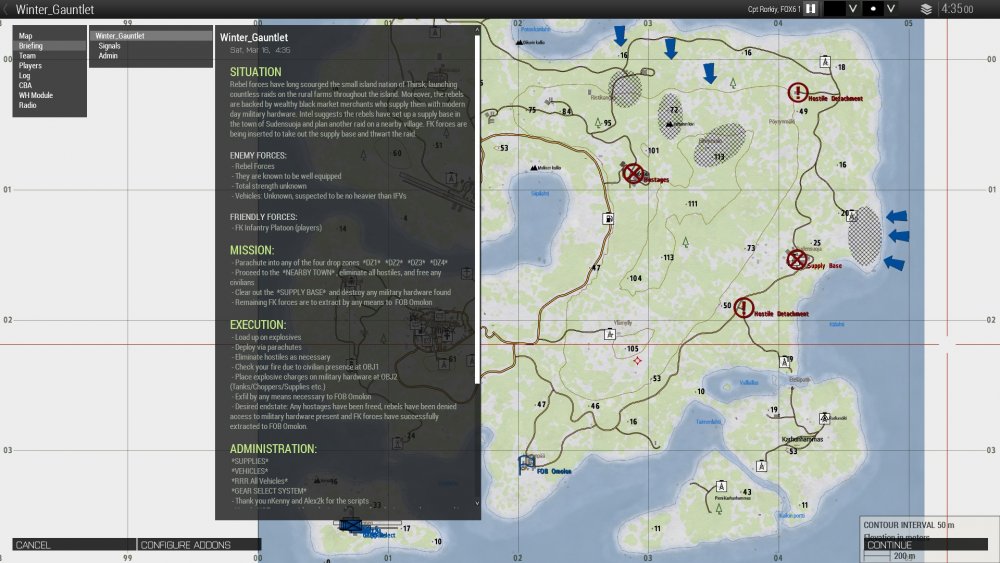Select the Radio menu entry
Image resolution: width=1000 pixels, height=563 pixels.
(28, 105)
